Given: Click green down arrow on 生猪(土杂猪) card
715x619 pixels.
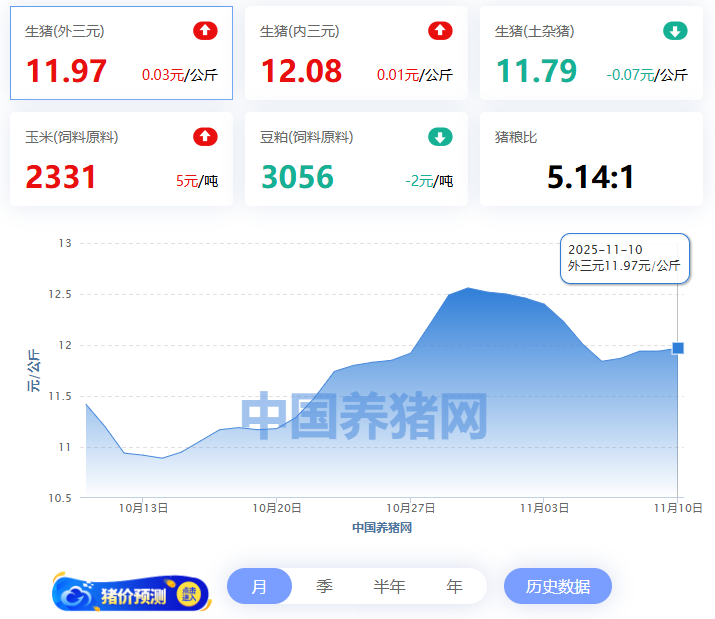Looking at the screenshot, I should (x=675, y=31).
